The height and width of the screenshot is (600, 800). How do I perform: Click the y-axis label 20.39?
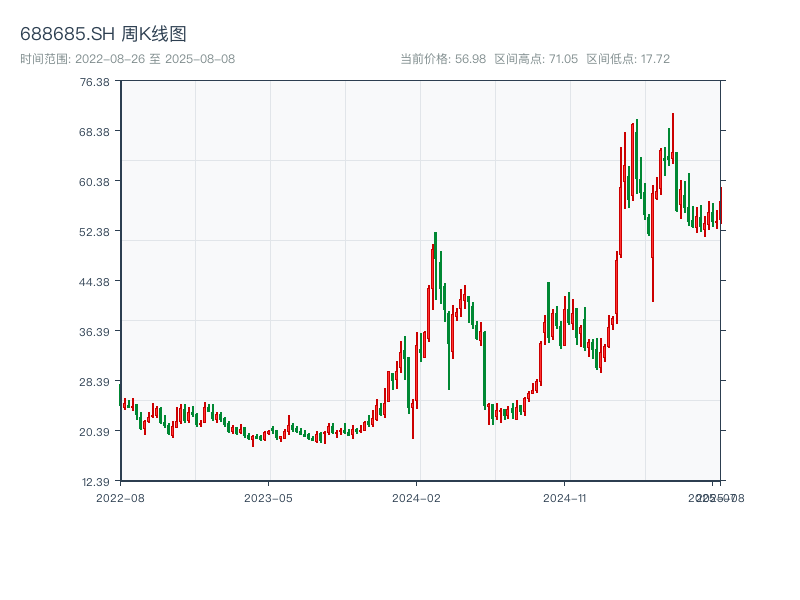(x=94, y=432)
